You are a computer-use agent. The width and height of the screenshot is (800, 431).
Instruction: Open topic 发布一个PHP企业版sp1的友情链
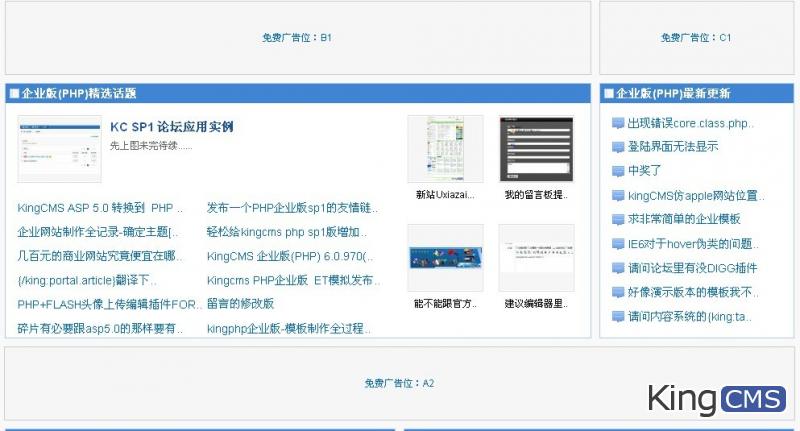point(292,208)
